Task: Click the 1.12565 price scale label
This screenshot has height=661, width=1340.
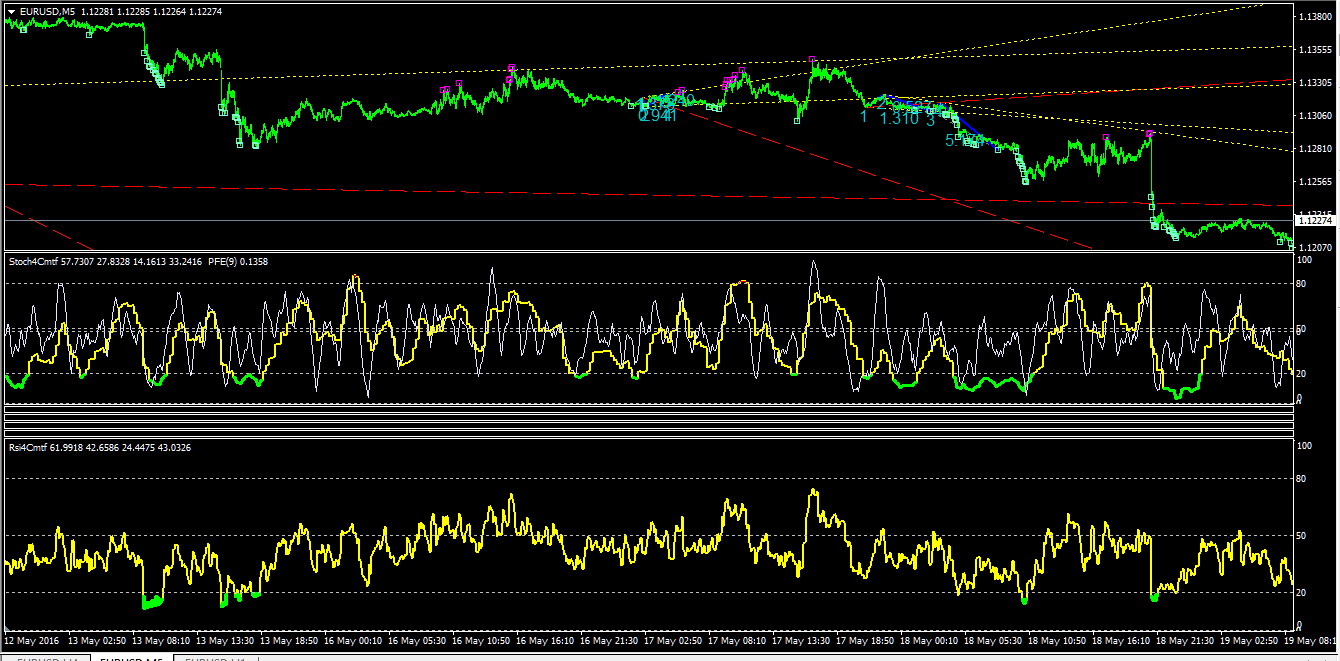Action: point(1317,182)
